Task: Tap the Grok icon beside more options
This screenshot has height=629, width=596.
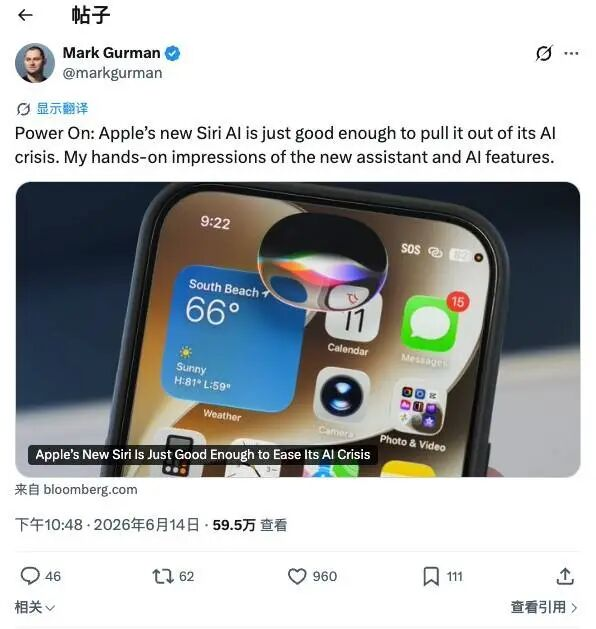Action: (544, 53)
